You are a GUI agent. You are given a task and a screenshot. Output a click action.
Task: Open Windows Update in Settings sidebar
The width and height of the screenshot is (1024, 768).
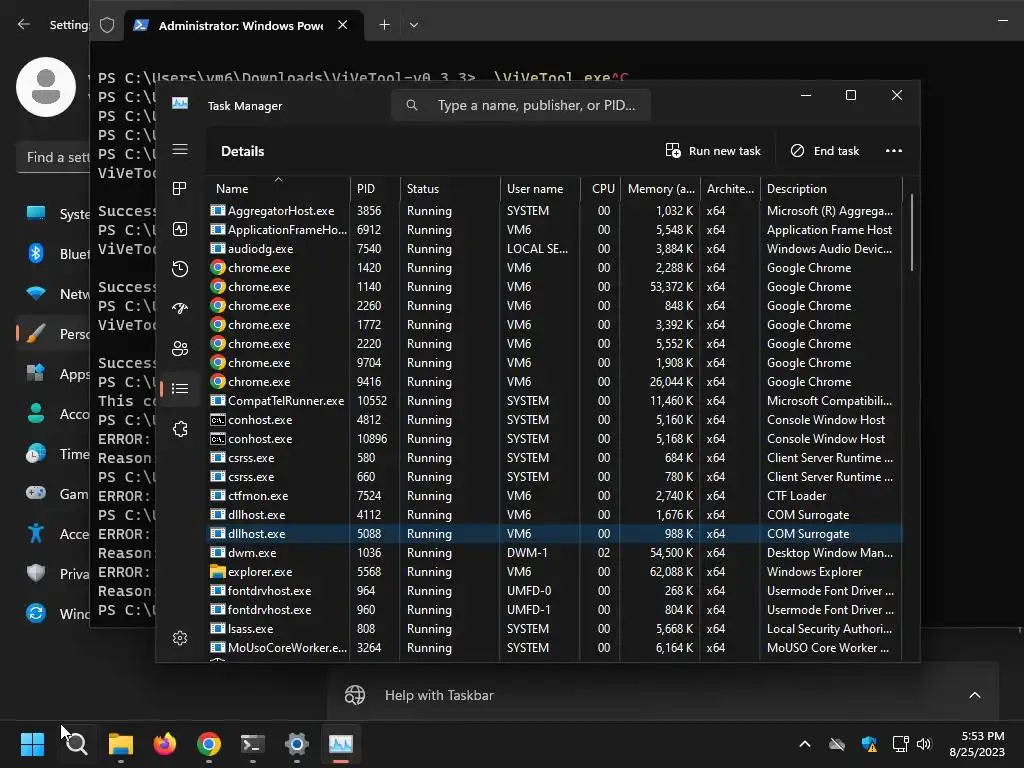coord(57,614)
